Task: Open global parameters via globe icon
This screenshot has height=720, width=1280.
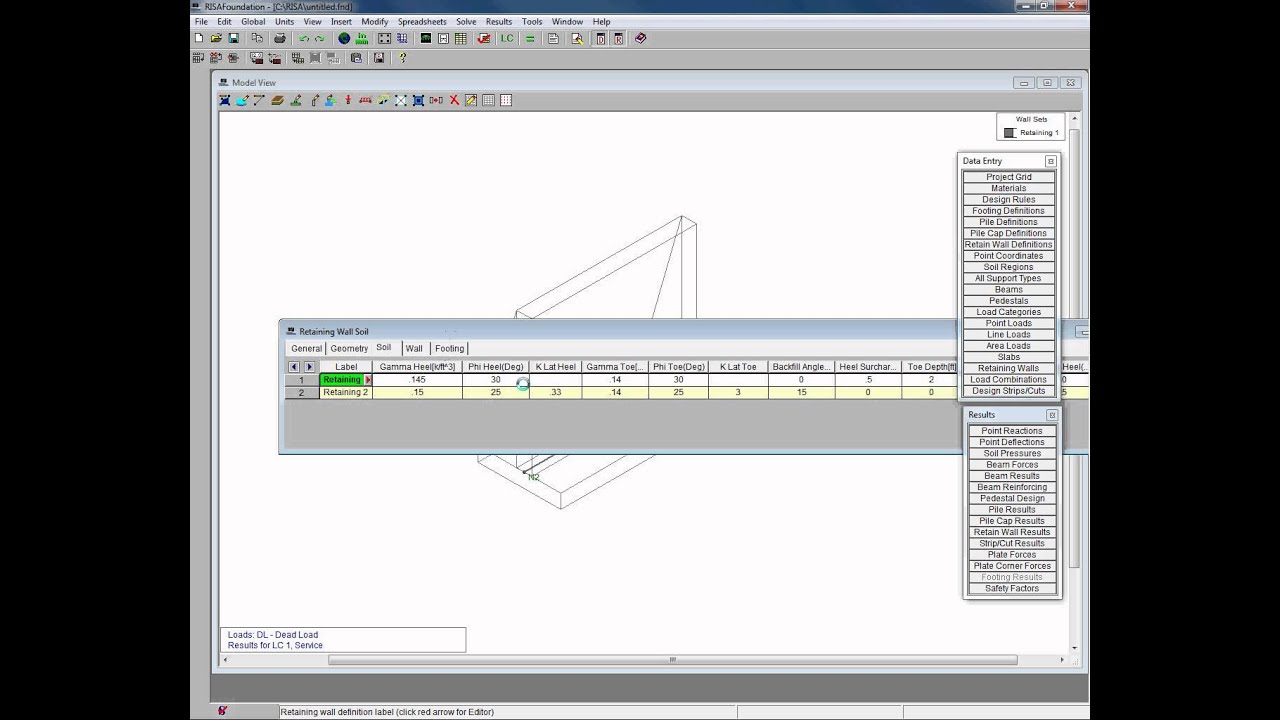Action: (x=344, y=38)
